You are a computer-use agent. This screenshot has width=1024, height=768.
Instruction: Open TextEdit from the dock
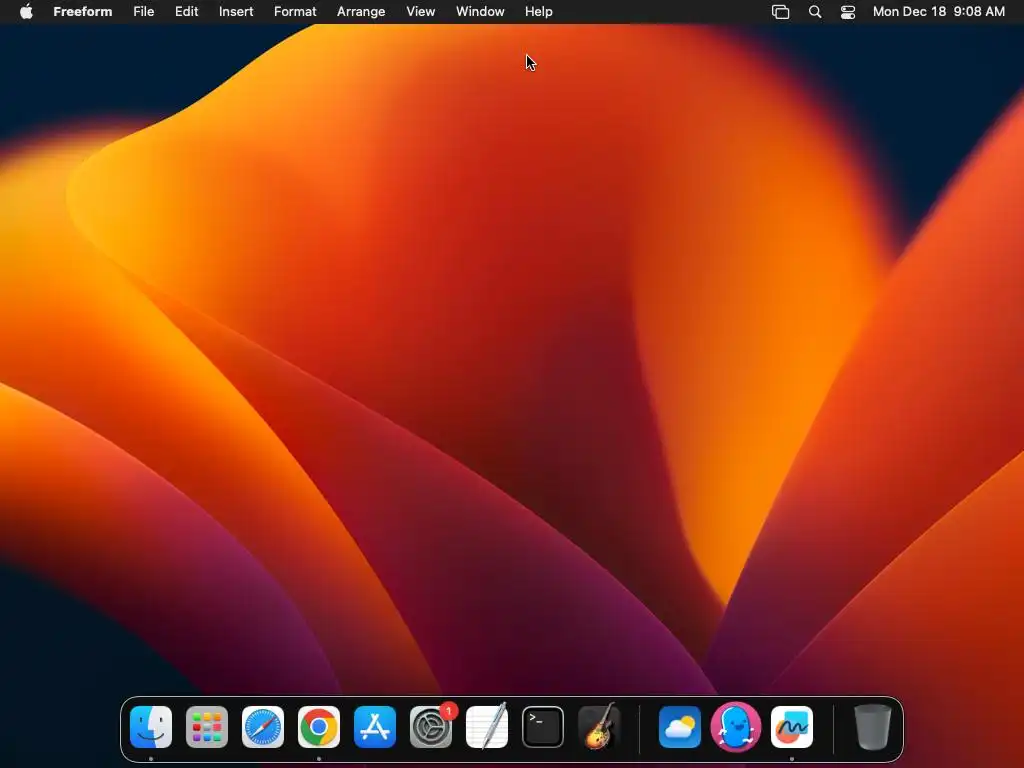pos(487,727)
